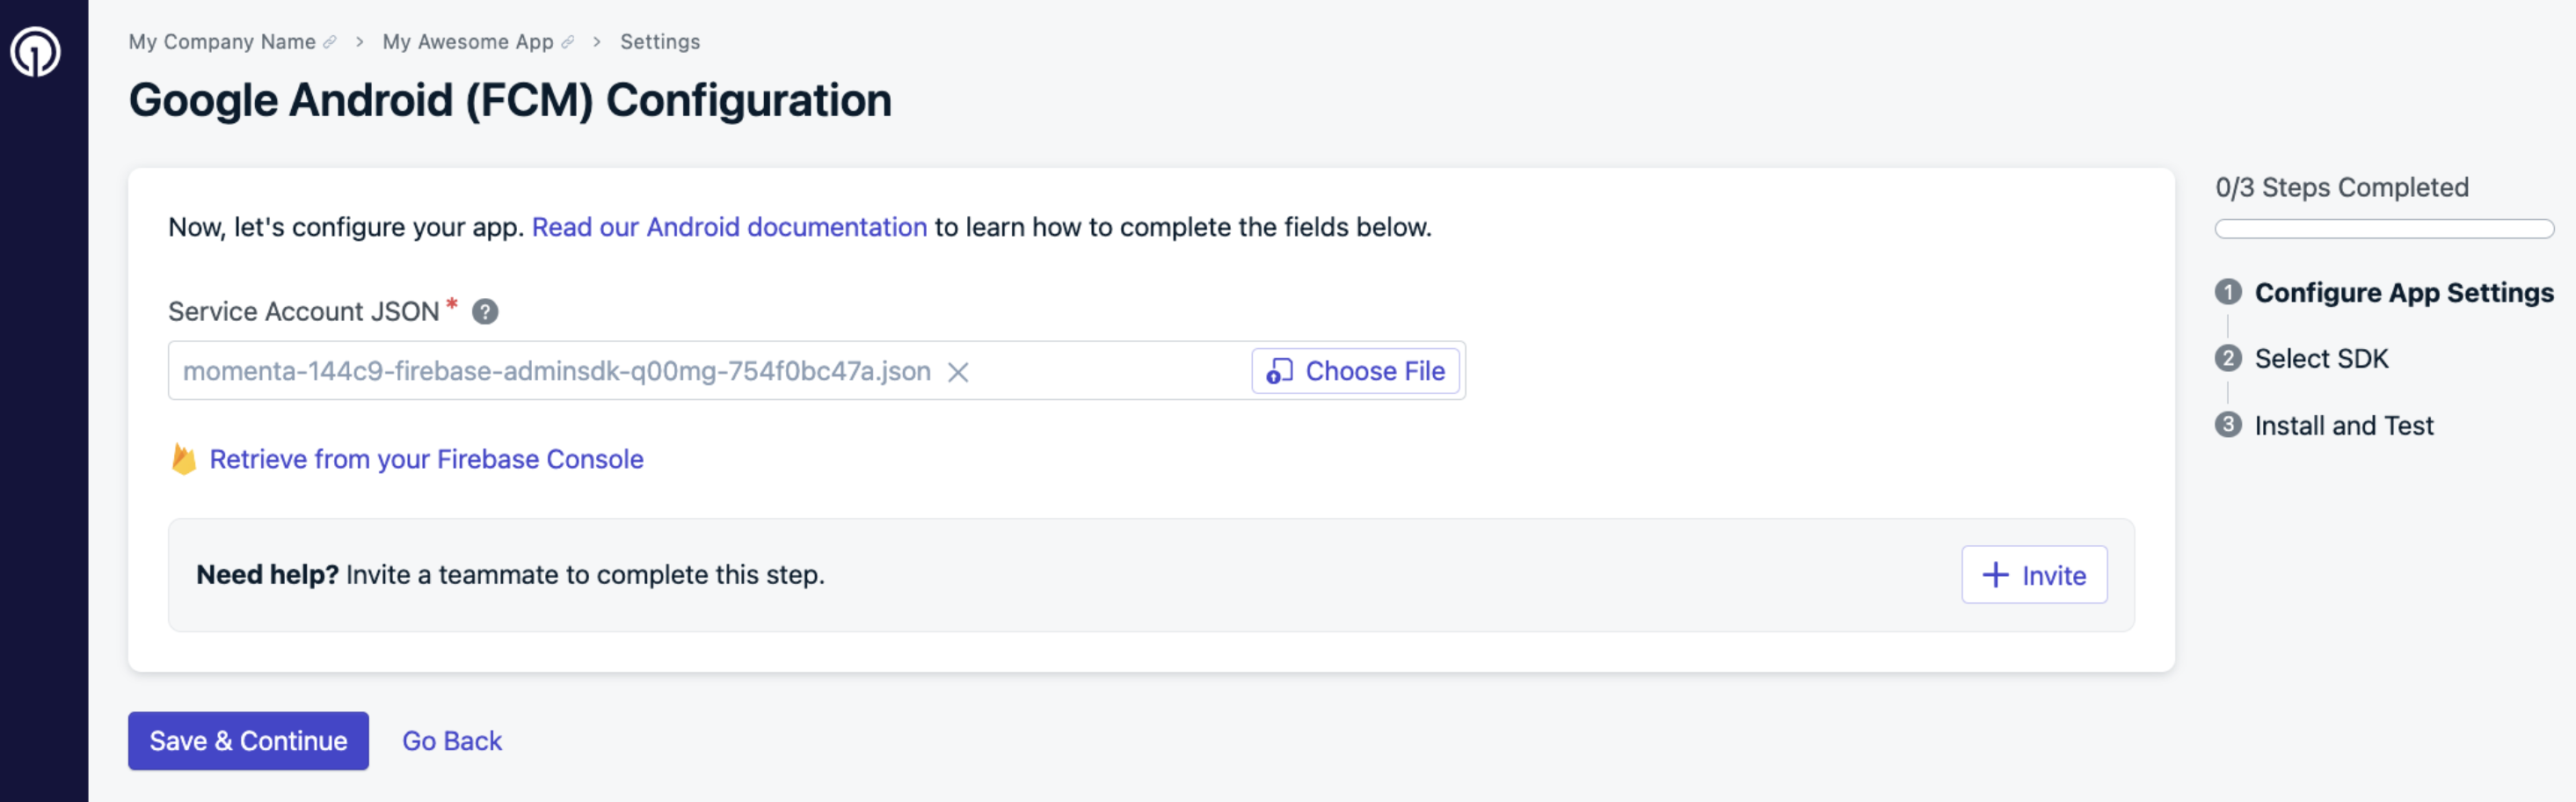Viewport: 2576px width, 802px height.
Task: Open the Android documentation link
Action: pos(729,227)
